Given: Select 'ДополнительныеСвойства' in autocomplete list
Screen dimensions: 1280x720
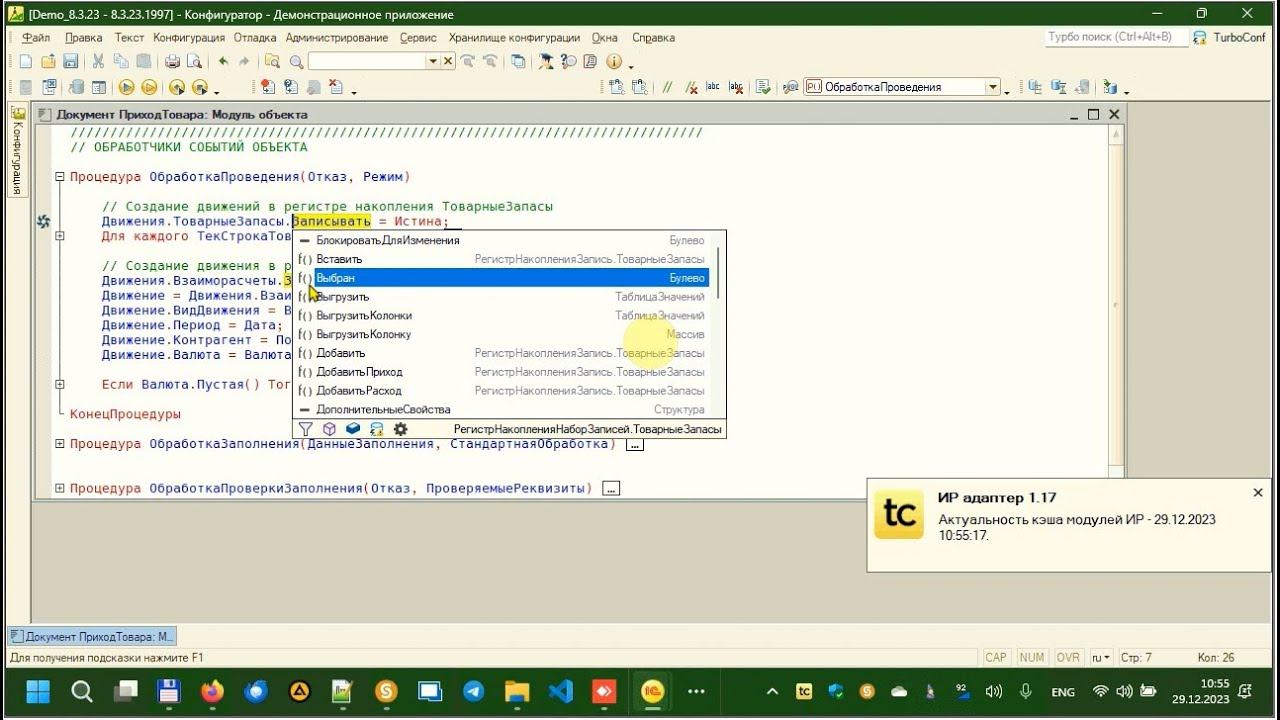Looking at the screenshot, I should pyautogui.click(x=503, y=409).
